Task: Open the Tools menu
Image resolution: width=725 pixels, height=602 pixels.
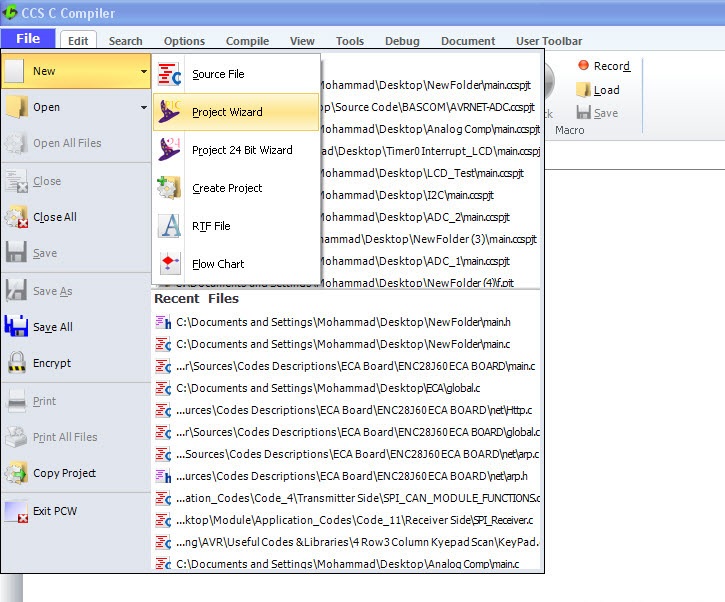Action: pos(350,41)
